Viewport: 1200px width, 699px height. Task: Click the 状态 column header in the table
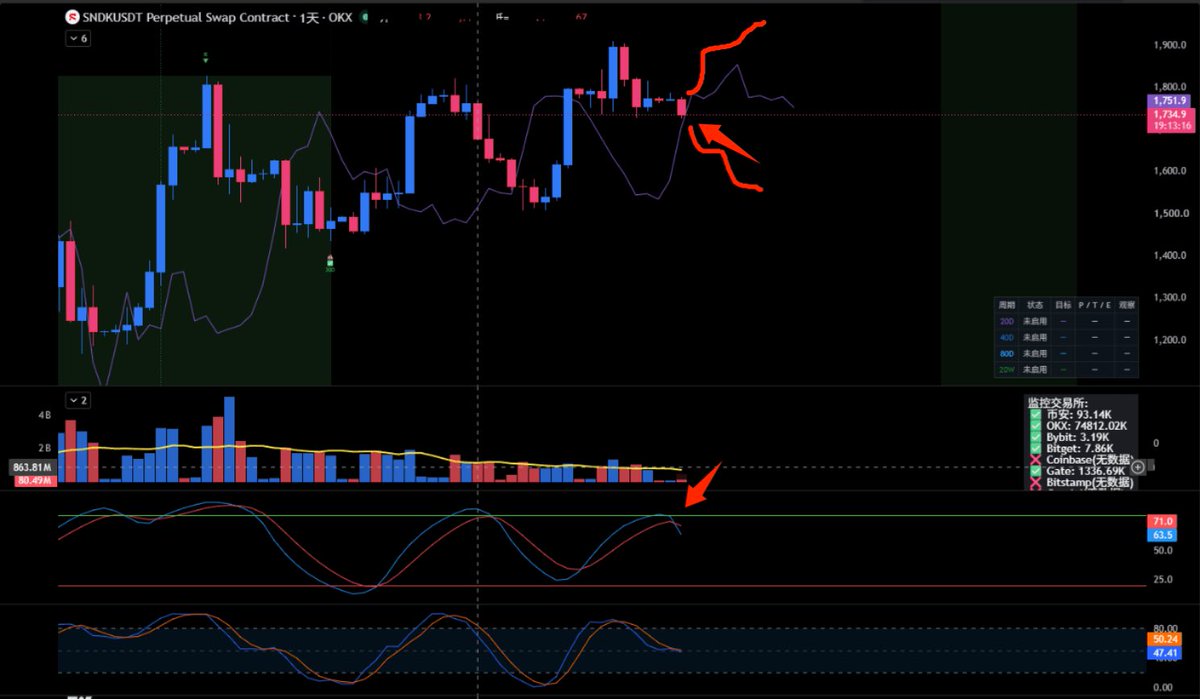(x=1035, y=304)
